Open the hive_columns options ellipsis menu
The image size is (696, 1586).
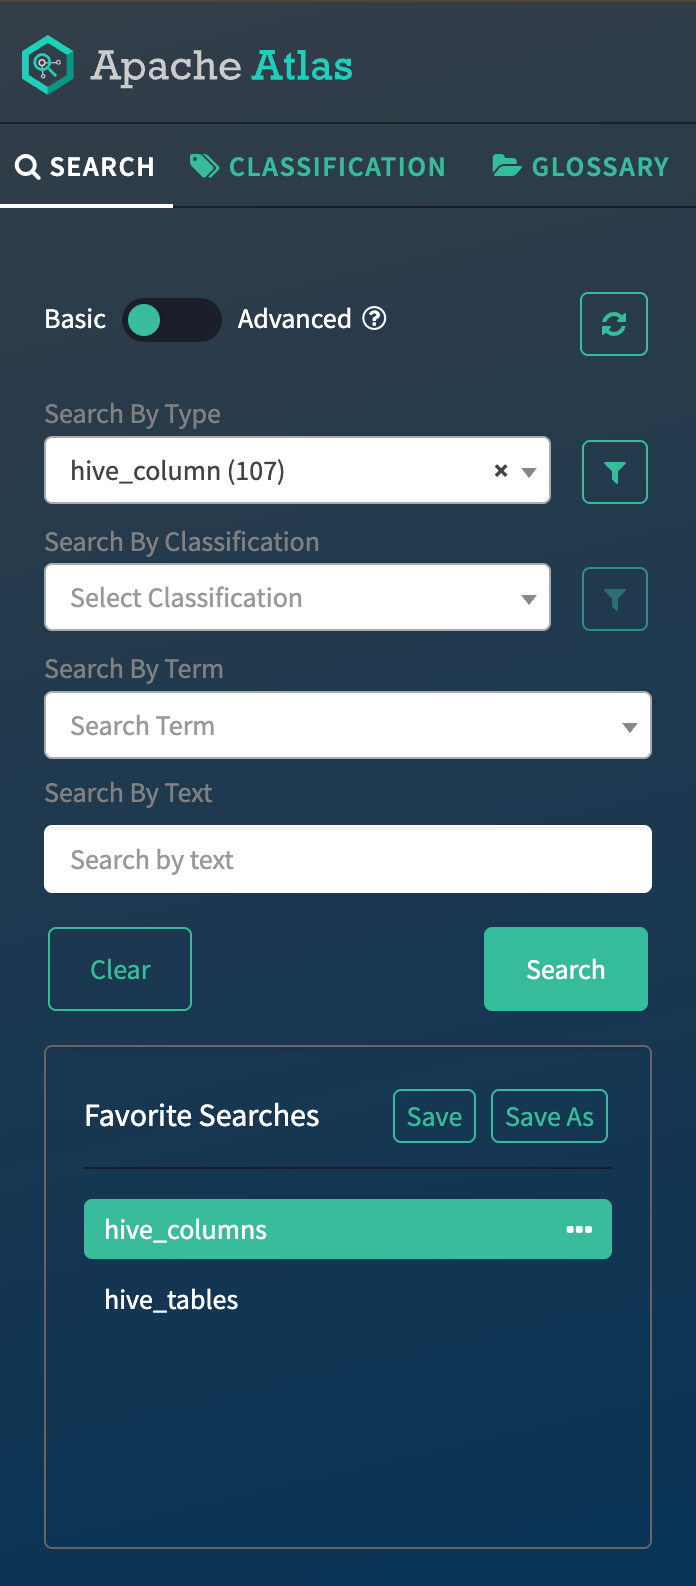[x=579, y=1229]
